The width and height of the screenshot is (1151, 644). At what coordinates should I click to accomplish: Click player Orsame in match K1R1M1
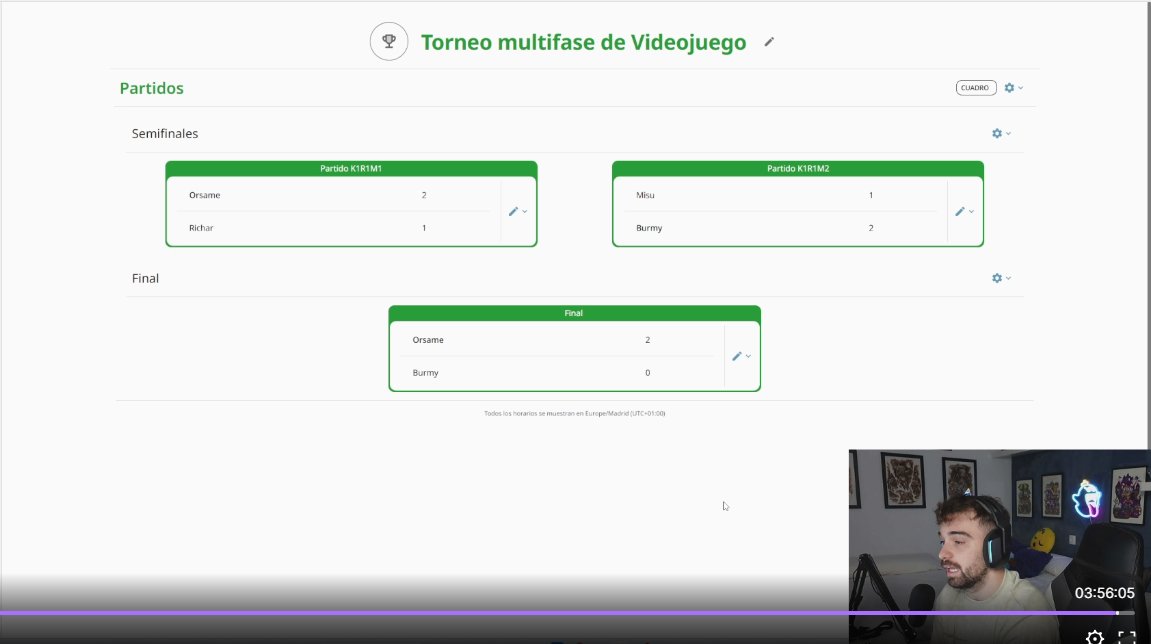205,195
